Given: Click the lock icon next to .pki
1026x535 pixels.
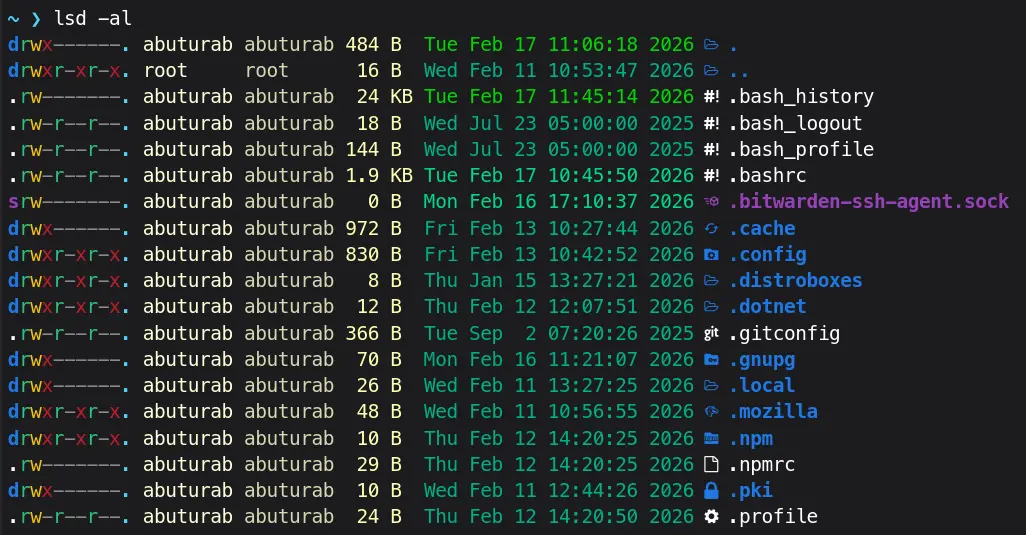Looking at the screenshot, I should click(x=711, y=490).
